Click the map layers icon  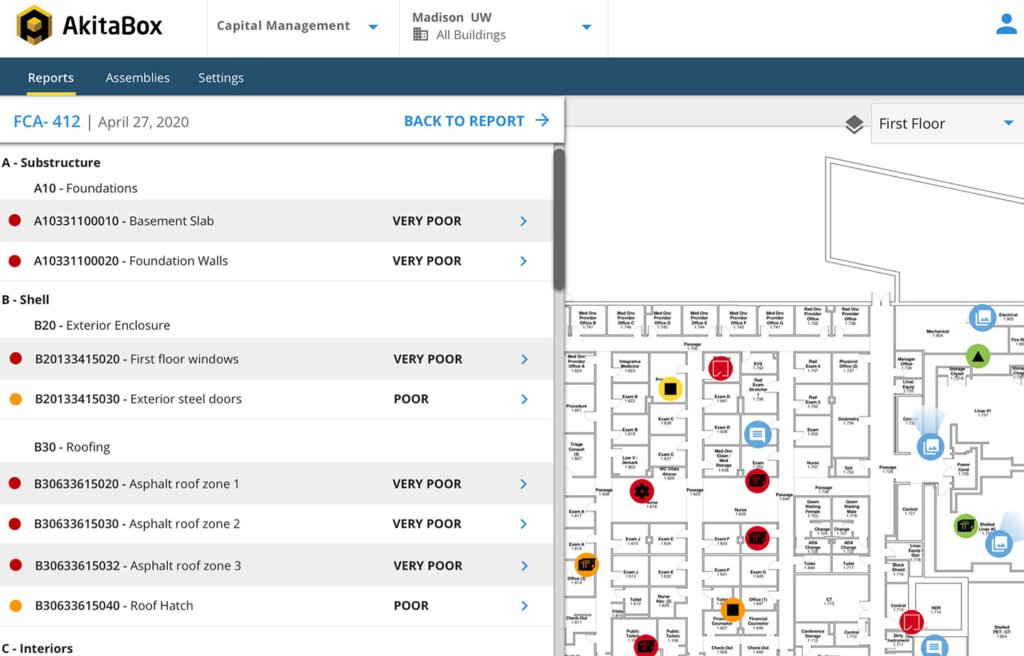tap(854, 124)
